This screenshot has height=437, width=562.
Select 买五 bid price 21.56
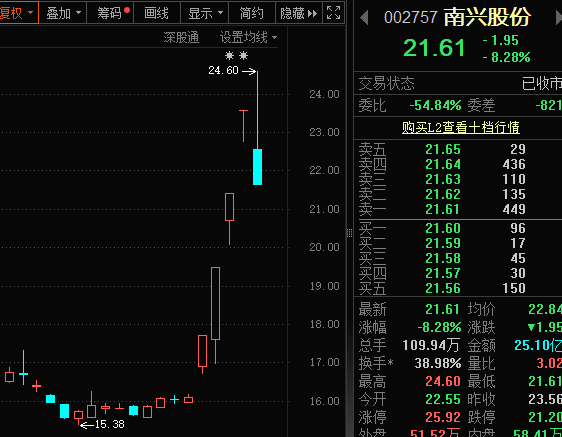pos(443,288)
